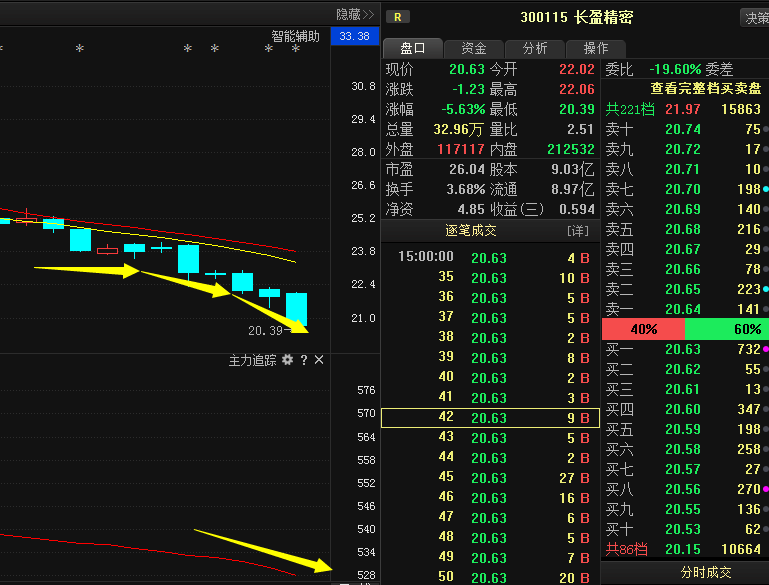Switch to the 分析 tab
The width and height of the screenshot is (769, 585).
[x=535, y=48]
